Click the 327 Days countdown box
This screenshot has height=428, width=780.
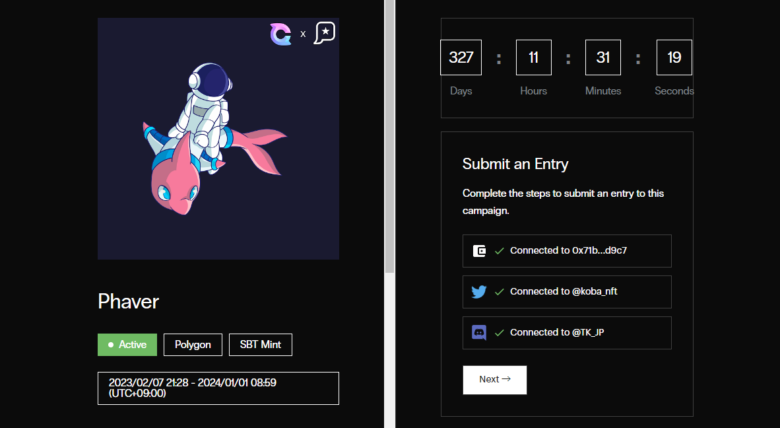point(461,57)
